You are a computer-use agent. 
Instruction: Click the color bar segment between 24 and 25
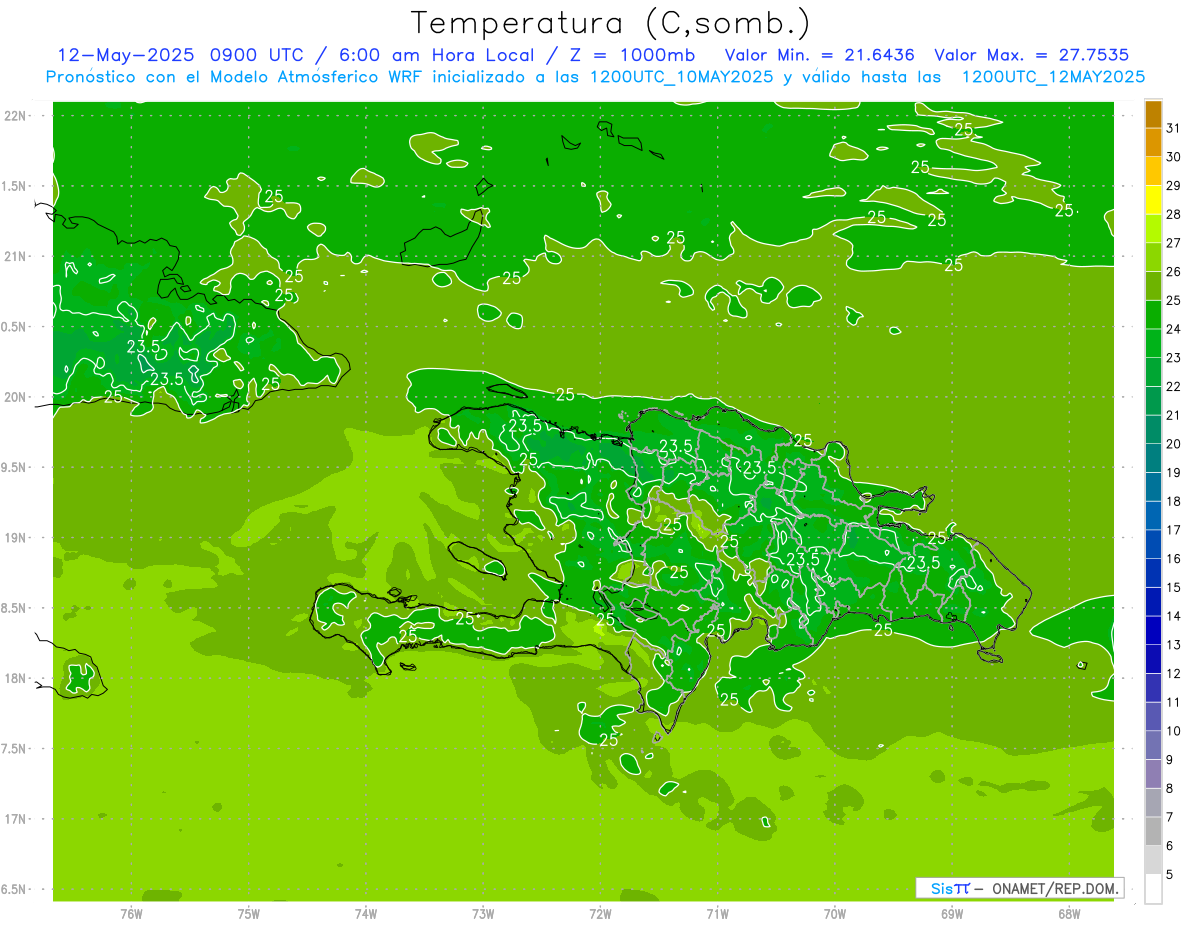pyautogui.click(x=1153, y=315)
